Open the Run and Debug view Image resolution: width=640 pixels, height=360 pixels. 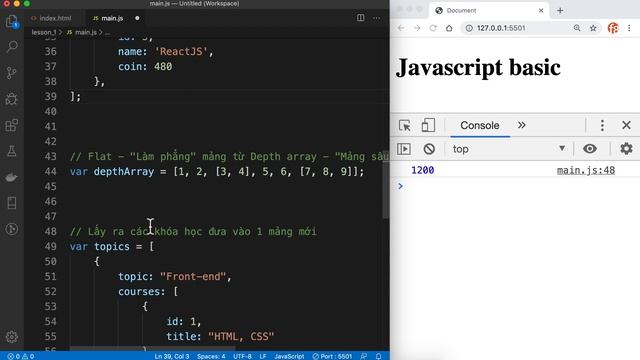click(x=12, y=99)
